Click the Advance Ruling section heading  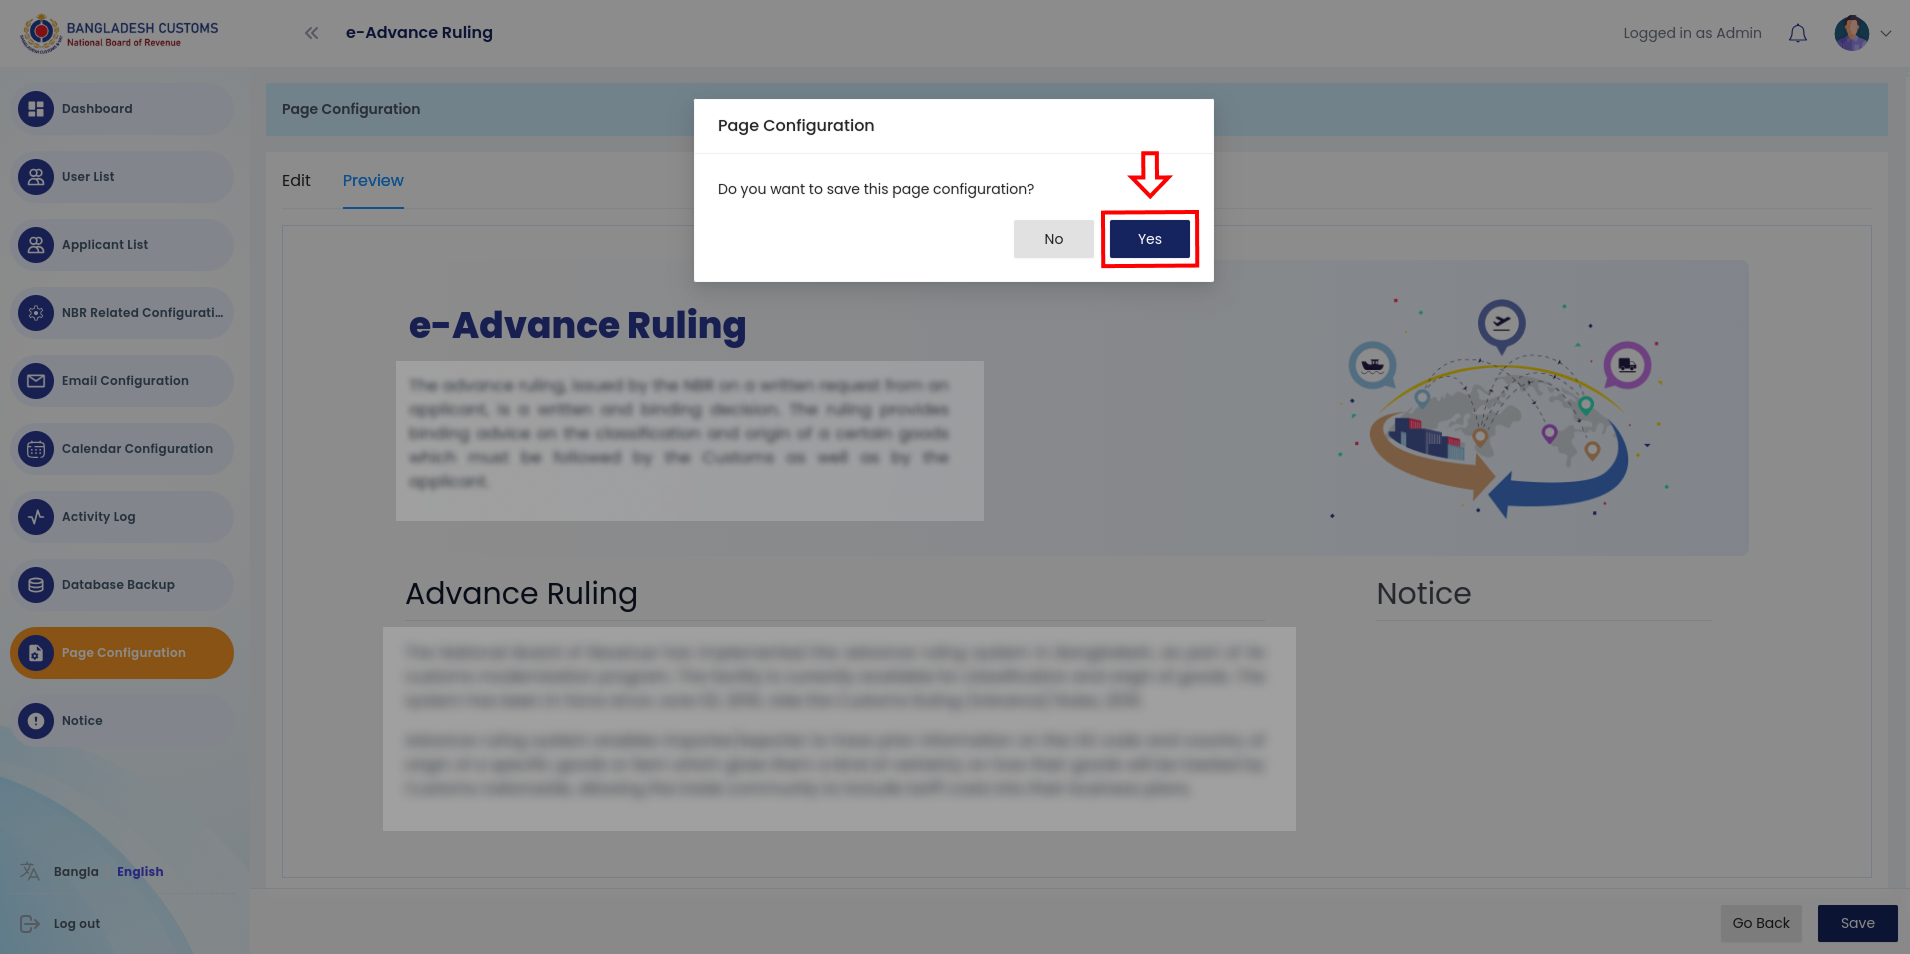pos(521,594)
